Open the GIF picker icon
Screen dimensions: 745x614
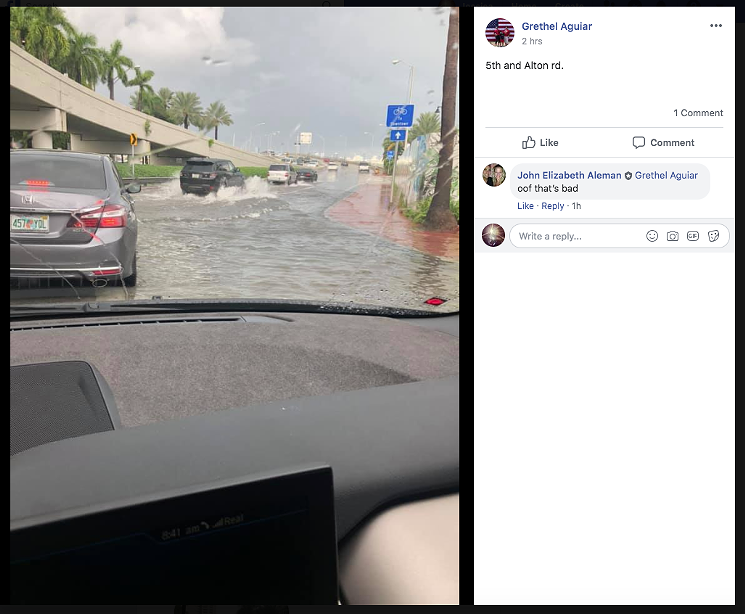point(693,236)
